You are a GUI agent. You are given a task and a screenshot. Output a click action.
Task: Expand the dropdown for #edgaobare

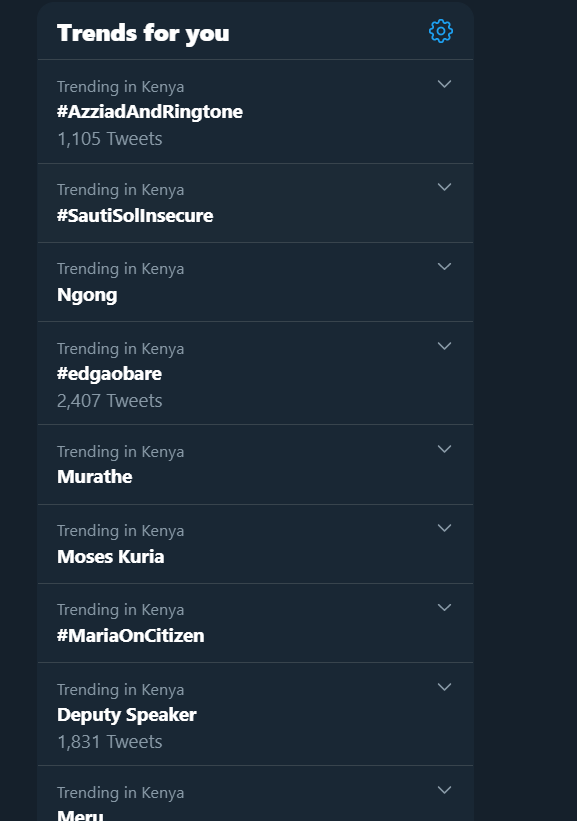coord(444,345)
